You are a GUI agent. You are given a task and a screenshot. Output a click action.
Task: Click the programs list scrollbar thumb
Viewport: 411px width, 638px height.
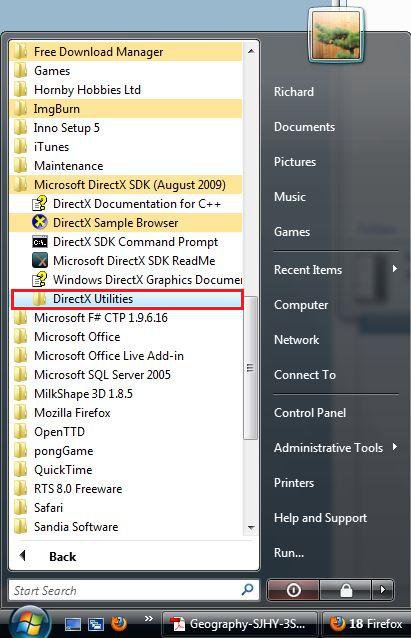point(250,368)
